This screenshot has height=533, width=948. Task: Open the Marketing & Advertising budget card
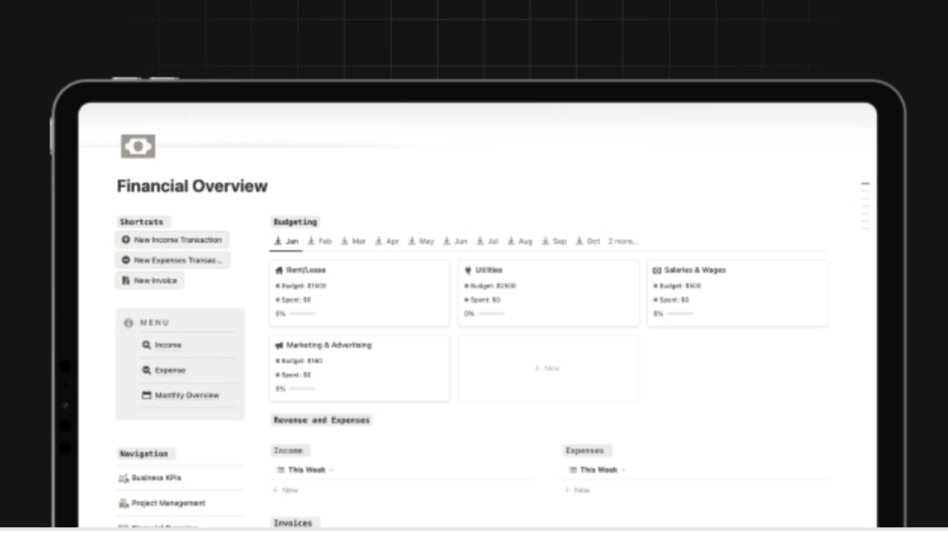[x=360, y=368]
